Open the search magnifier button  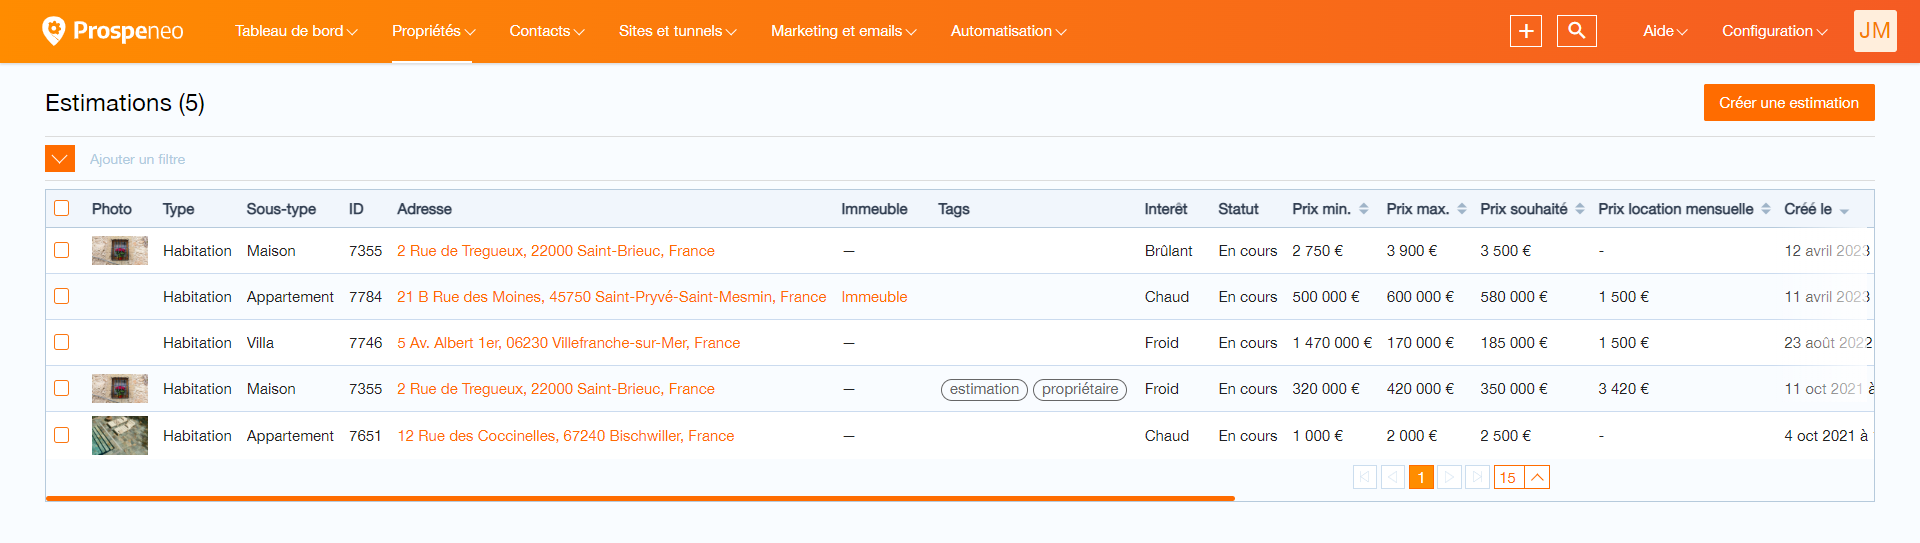pos(1577,31)
